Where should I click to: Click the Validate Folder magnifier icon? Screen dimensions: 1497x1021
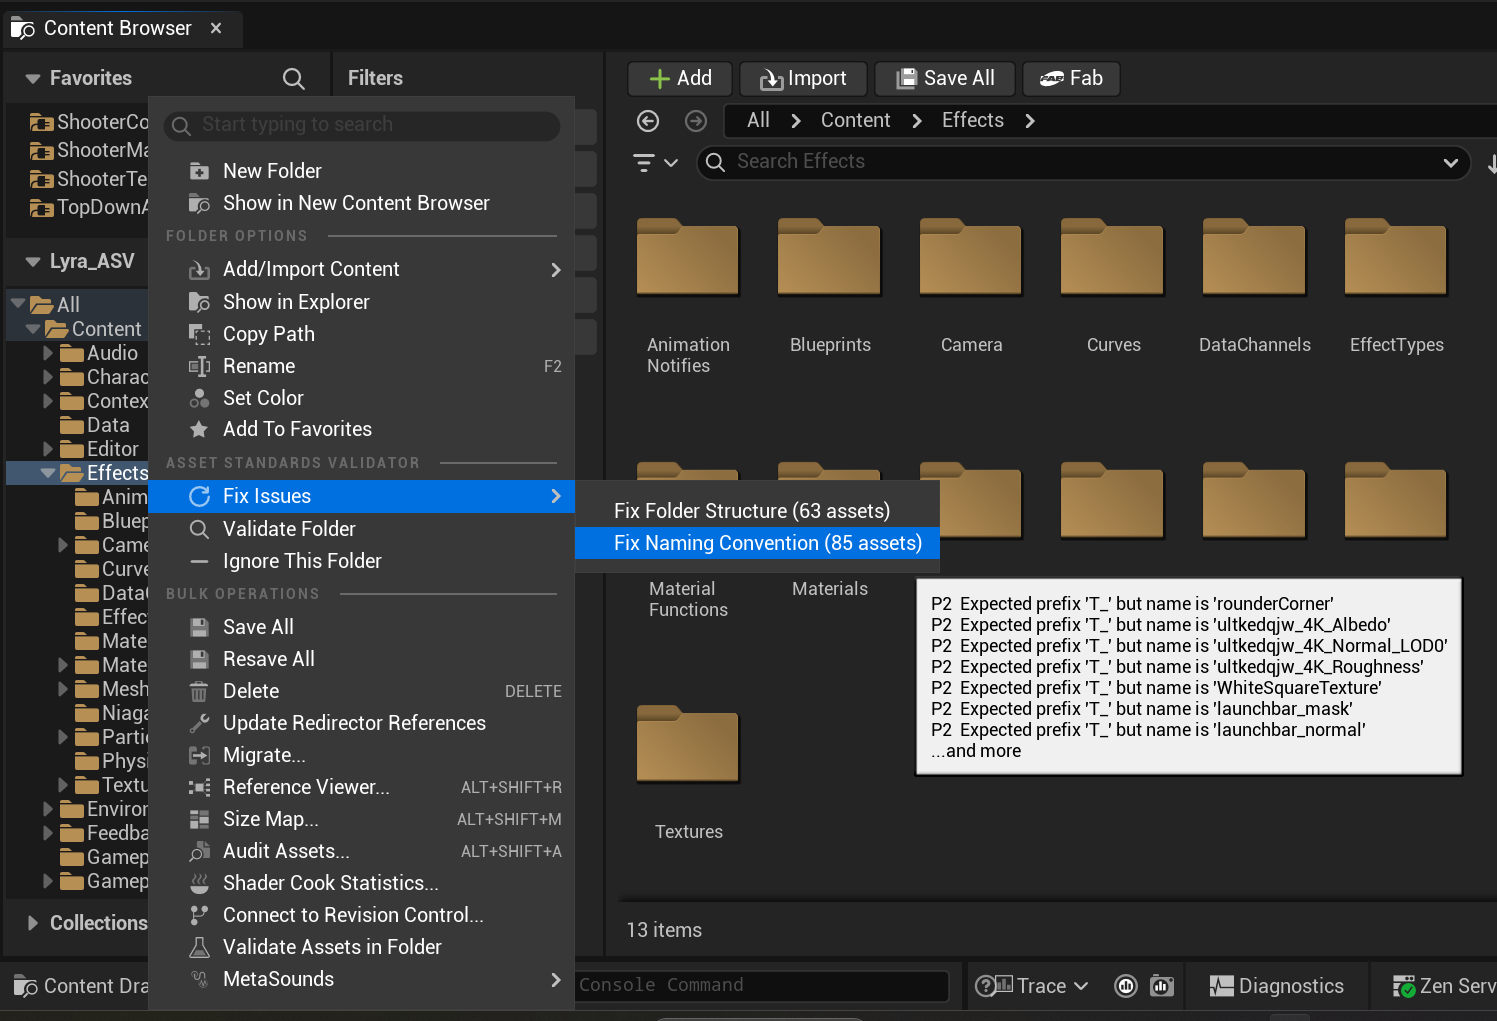(199, 529)
